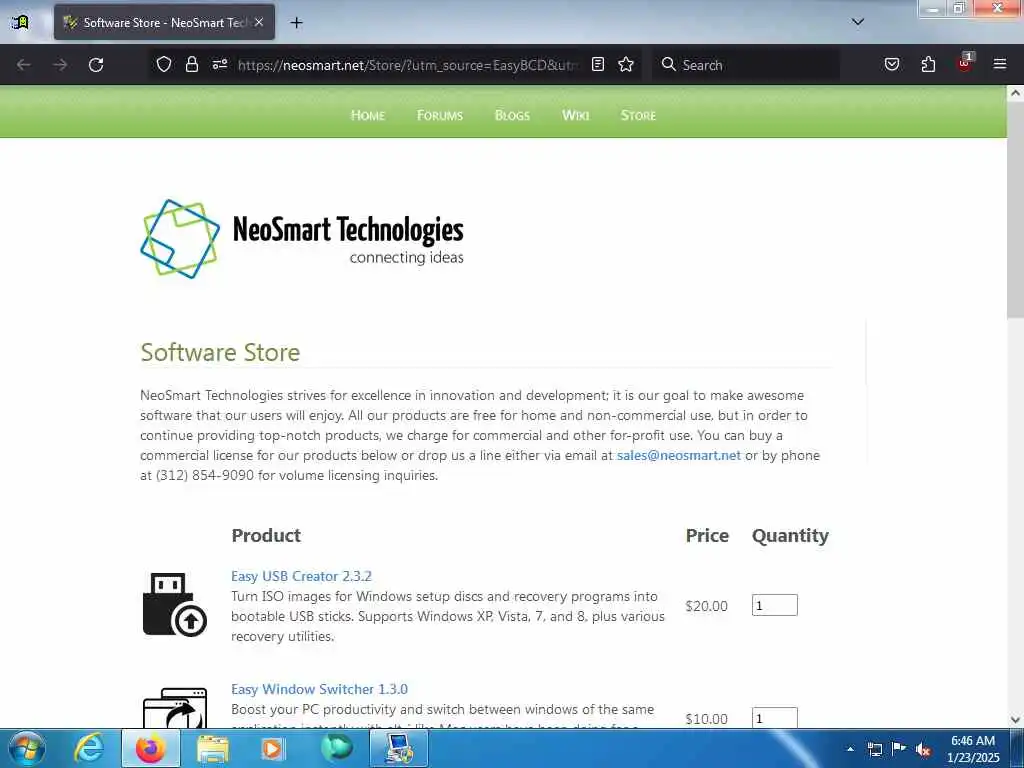Open the Wiki navigation menu item
Image resolution: width=1024 pixels, height=768 pixels.
(x=575, y=116)
